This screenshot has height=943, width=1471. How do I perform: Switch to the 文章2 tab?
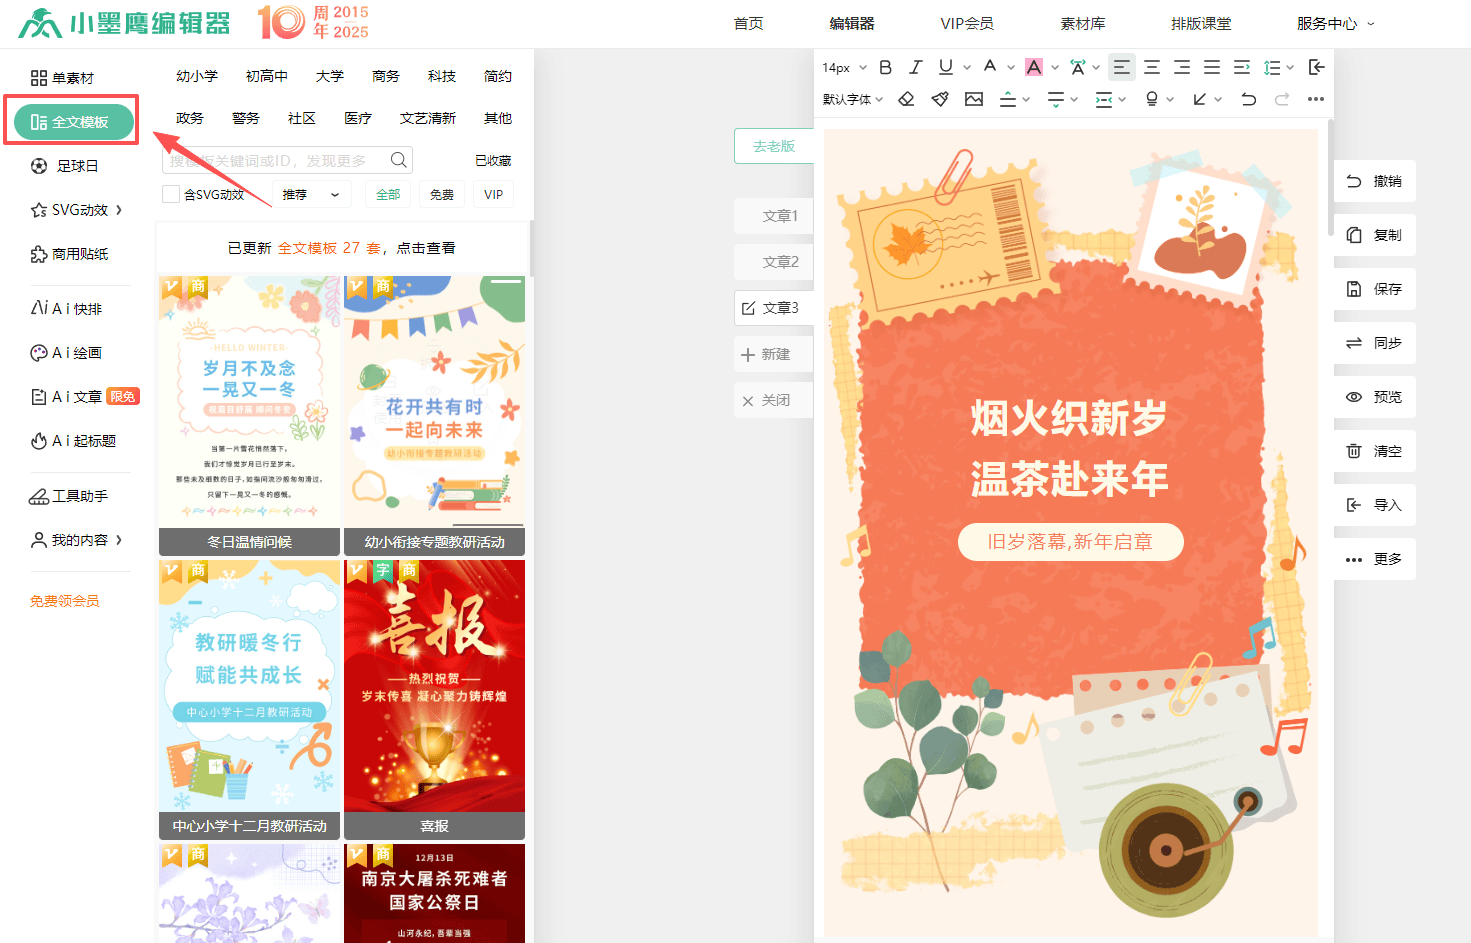(780, 262)
